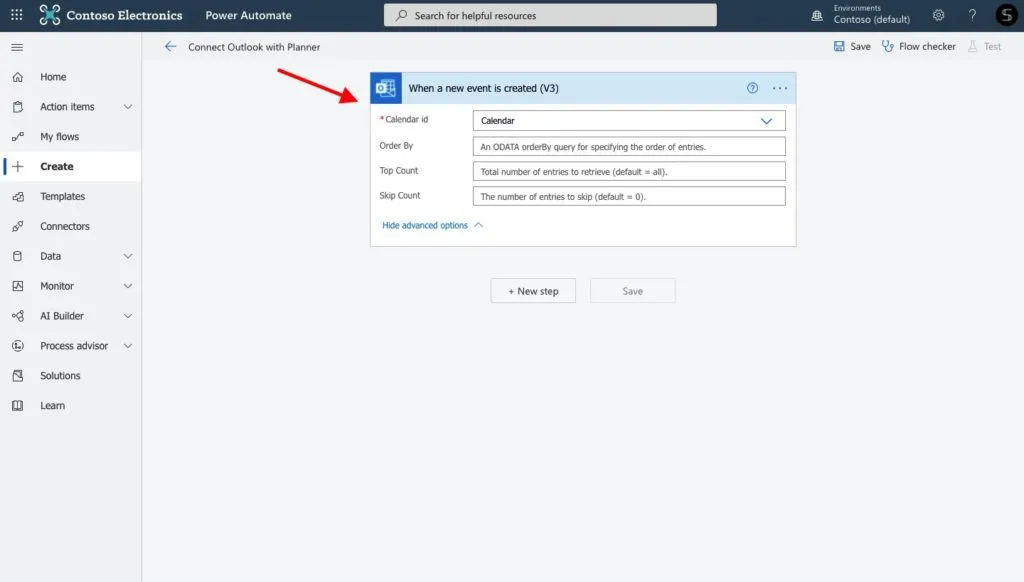The width and height of the screenshot is (1024, 582).
Task: Select Connectors in the sidebar
Action: pos(65,226)
